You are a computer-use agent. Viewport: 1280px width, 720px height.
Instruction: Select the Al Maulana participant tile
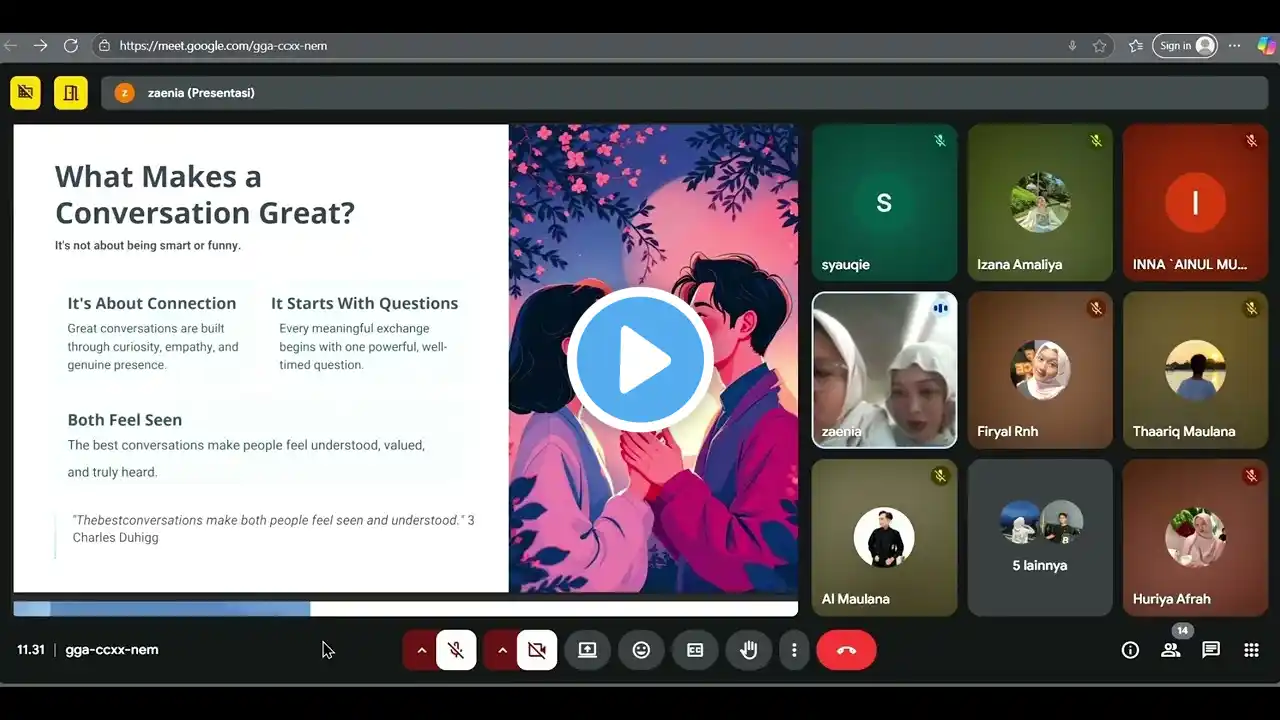click(884, 537)
